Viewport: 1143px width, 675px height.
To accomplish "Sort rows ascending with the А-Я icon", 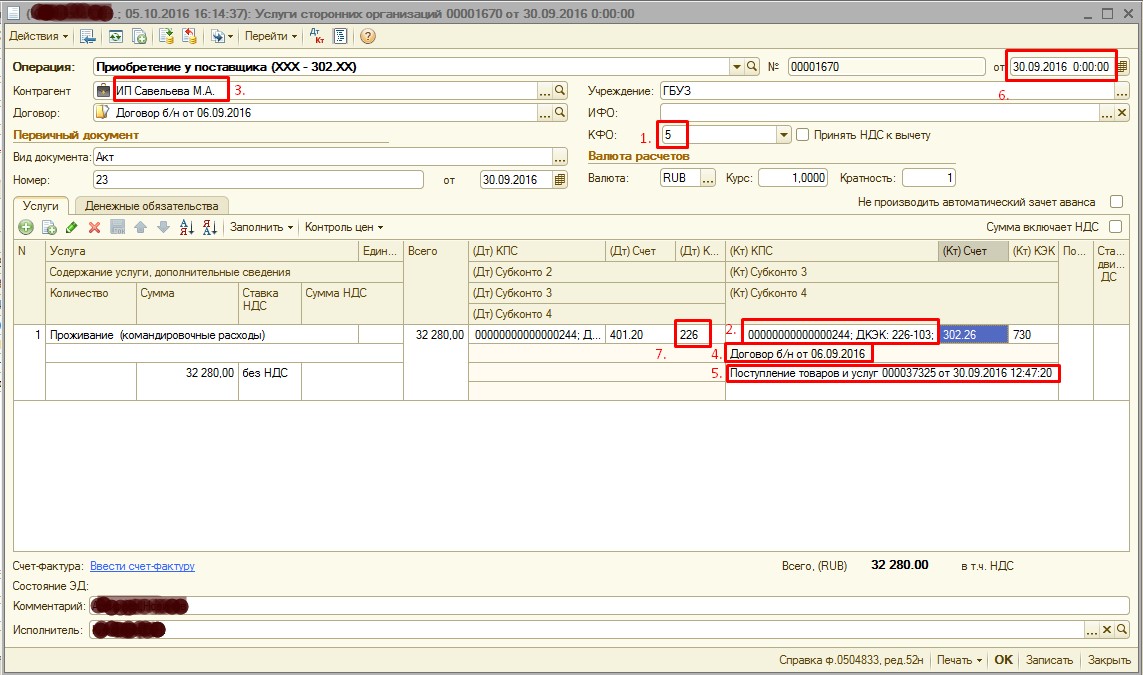I will pyautogui.click(x=186, y=227).
